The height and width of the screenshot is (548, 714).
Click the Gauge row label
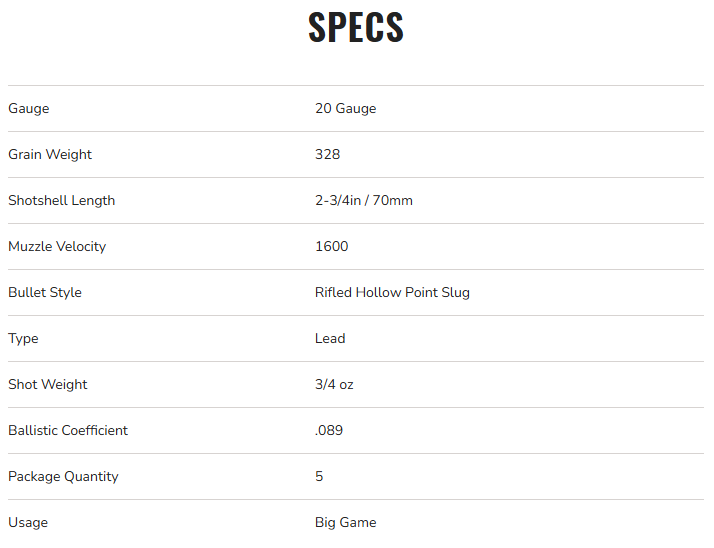[28, 108]
